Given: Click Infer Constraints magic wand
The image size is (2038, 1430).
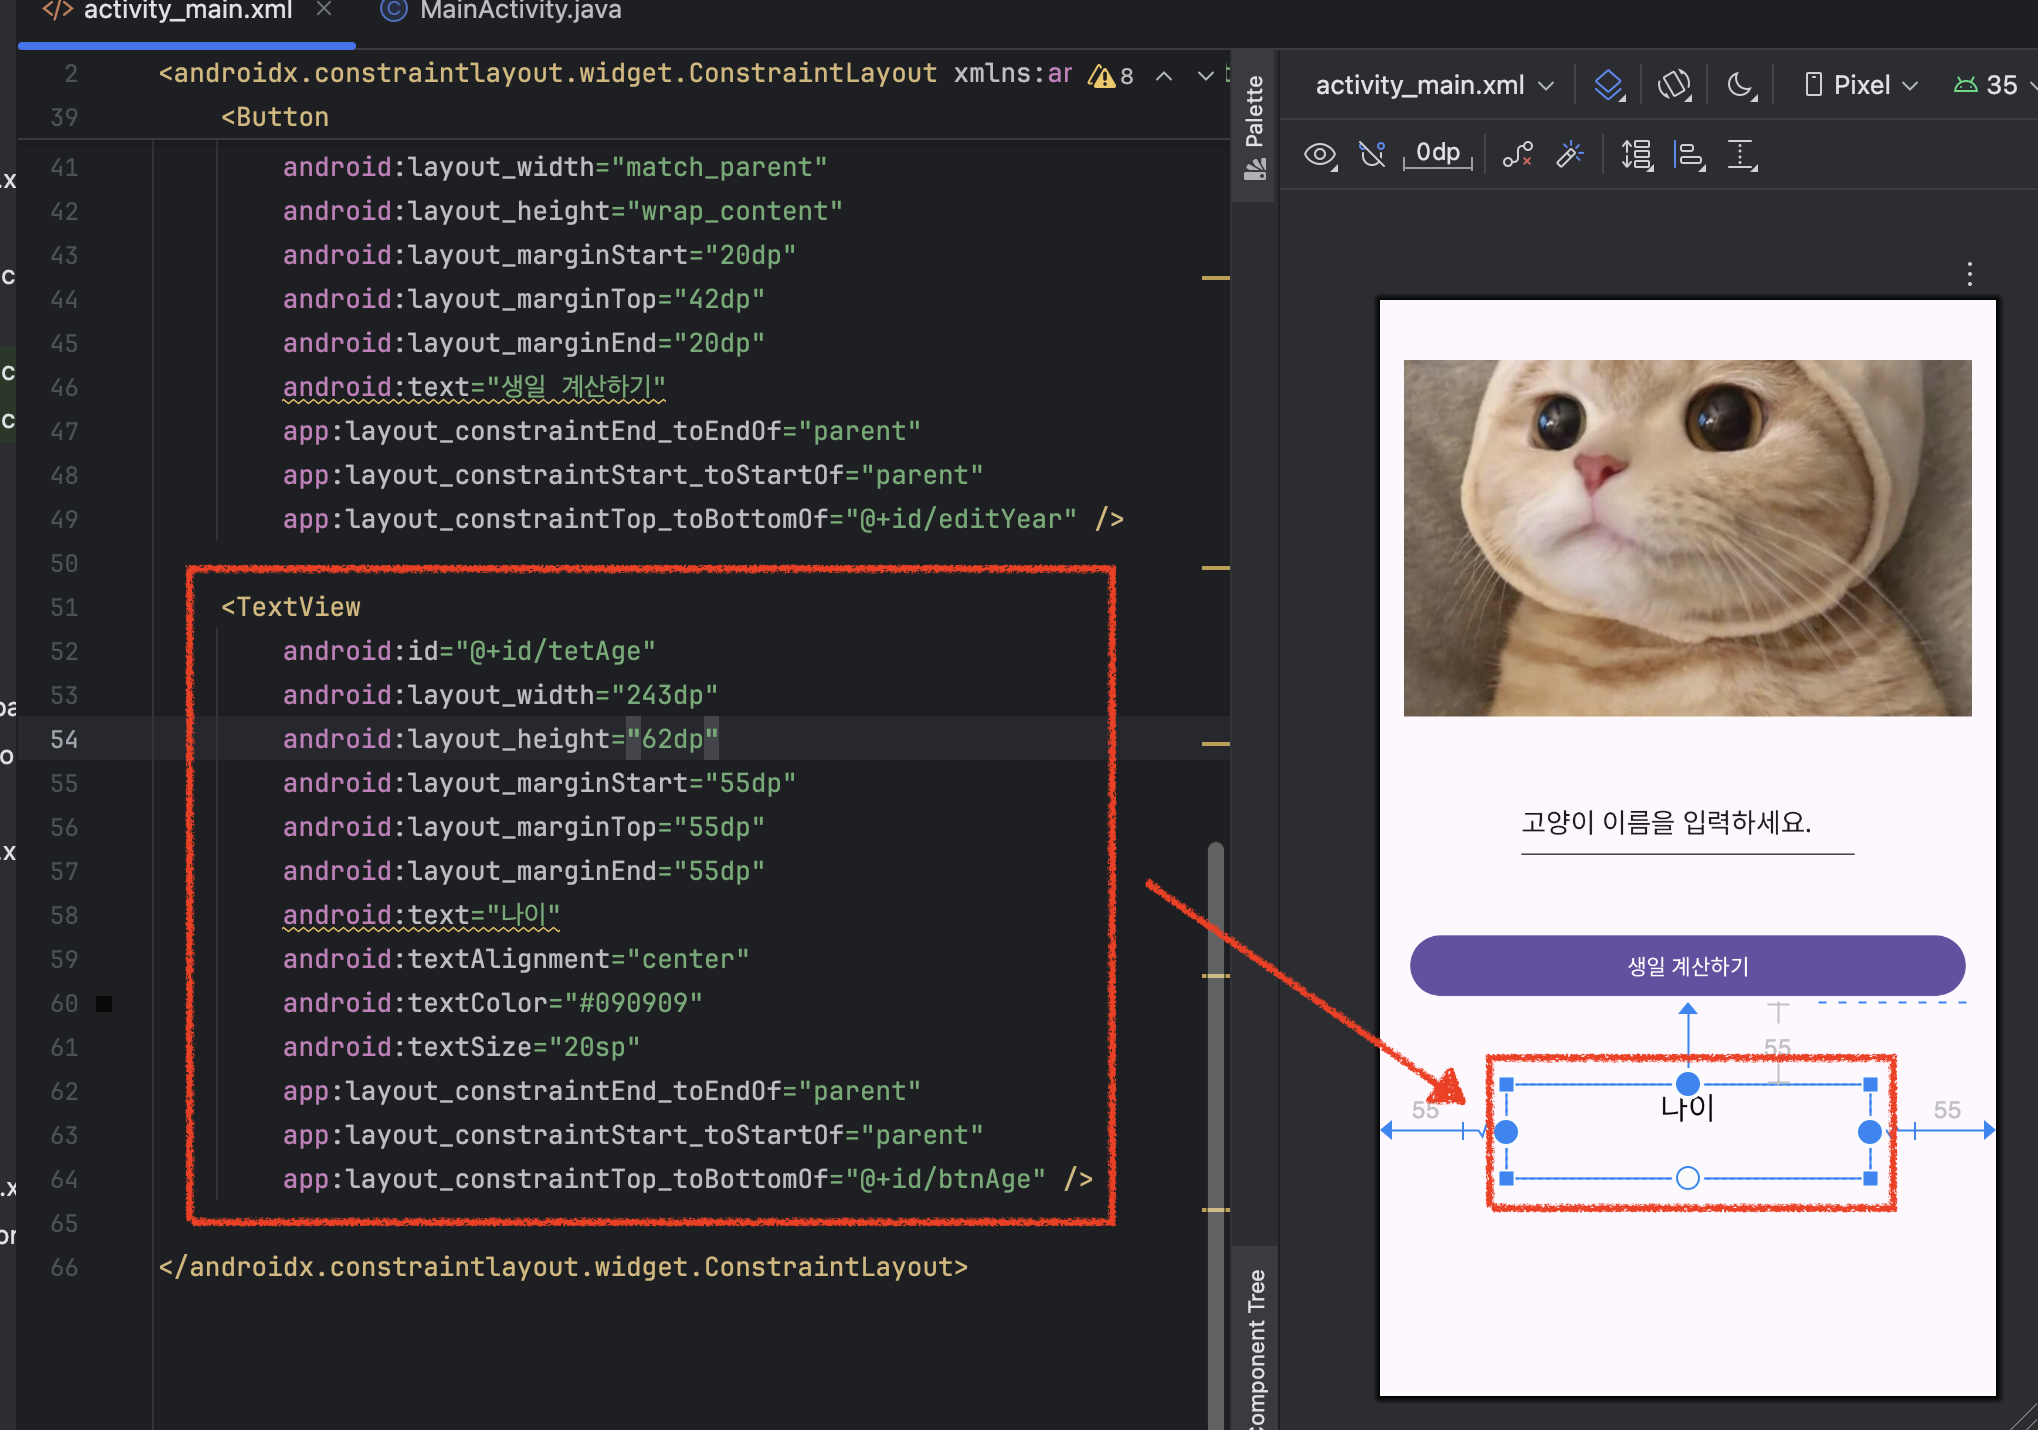Looking at the screenshot, I should coord(1570,155).
